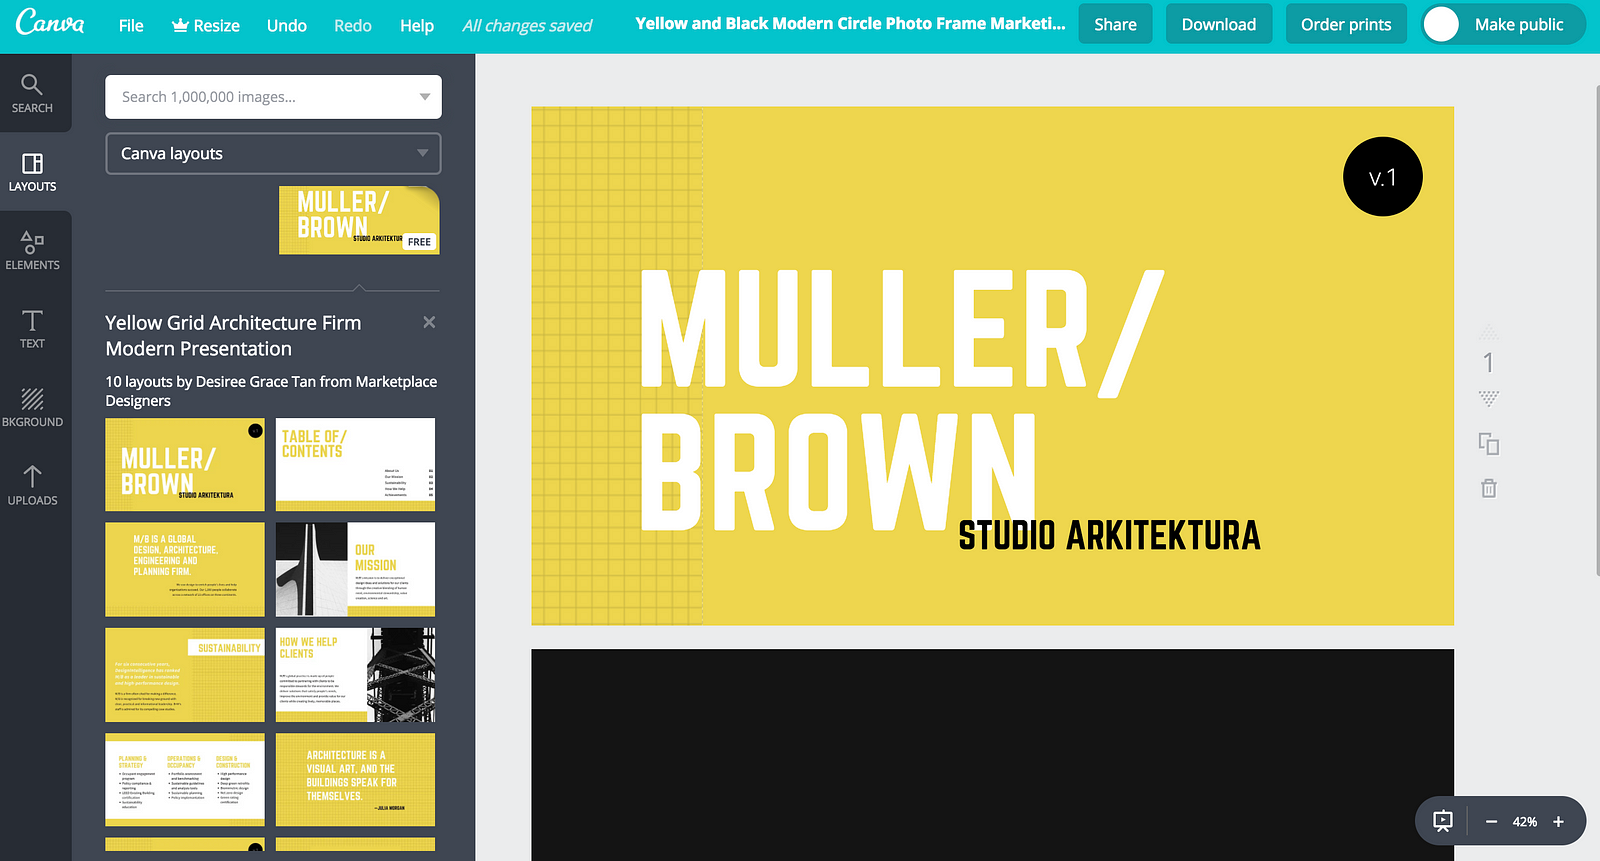Delete the current page
Image resolution: width=1600 pixels, height=861 pixels.
coord(1489,488)
